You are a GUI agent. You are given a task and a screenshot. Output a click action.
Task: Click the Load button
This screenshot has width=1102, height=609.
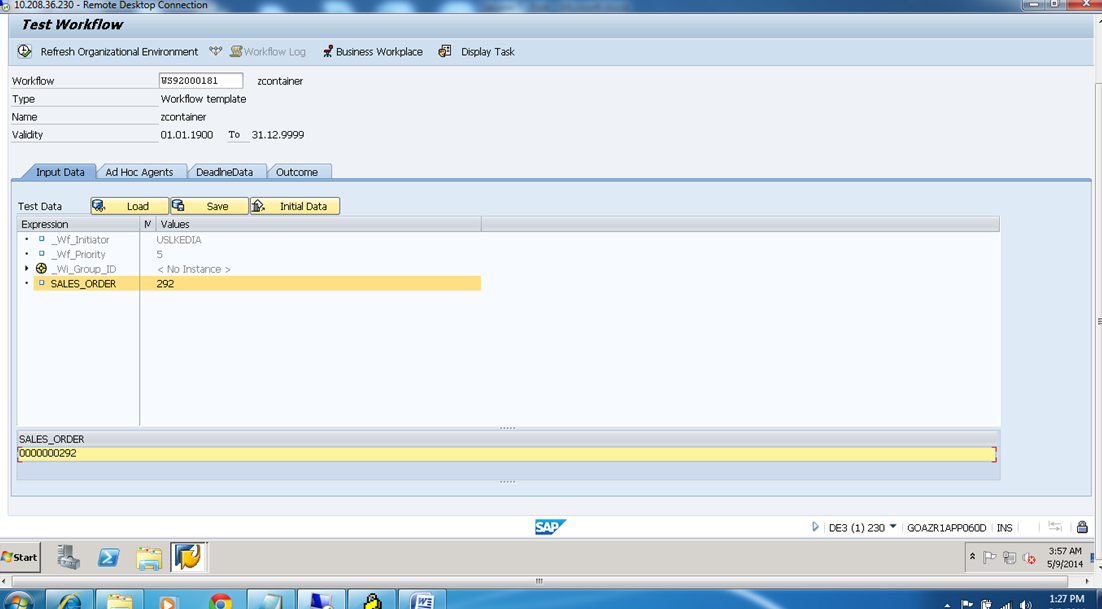tap(129, 205)
